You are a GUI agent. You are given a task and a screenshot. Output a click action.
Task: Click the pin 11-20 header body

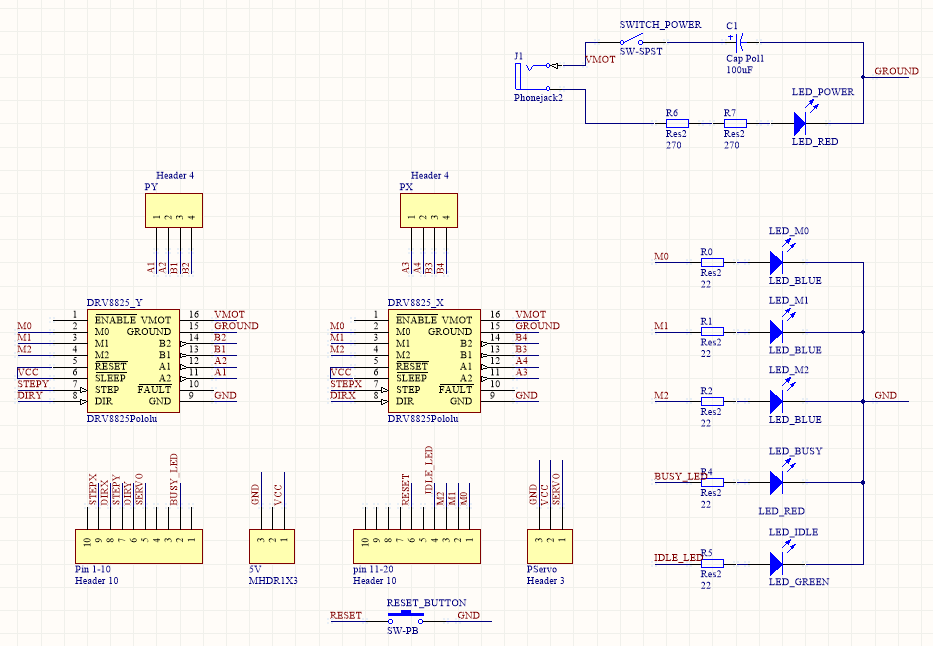click(416, 545)
